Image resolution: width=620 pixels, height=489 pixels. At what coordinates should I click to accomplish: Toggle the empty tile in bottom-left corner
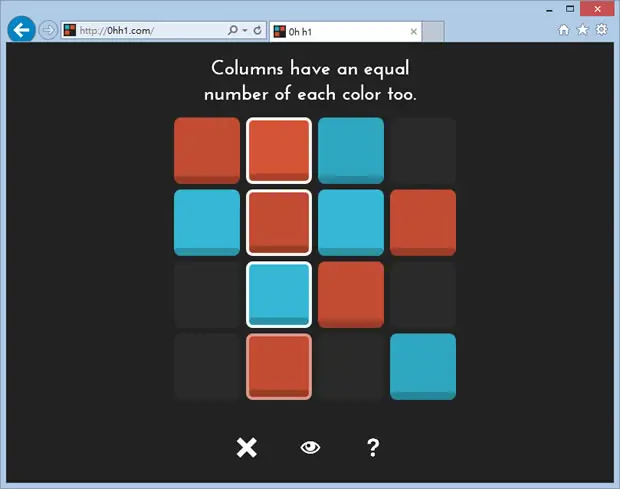click(207, 366)
